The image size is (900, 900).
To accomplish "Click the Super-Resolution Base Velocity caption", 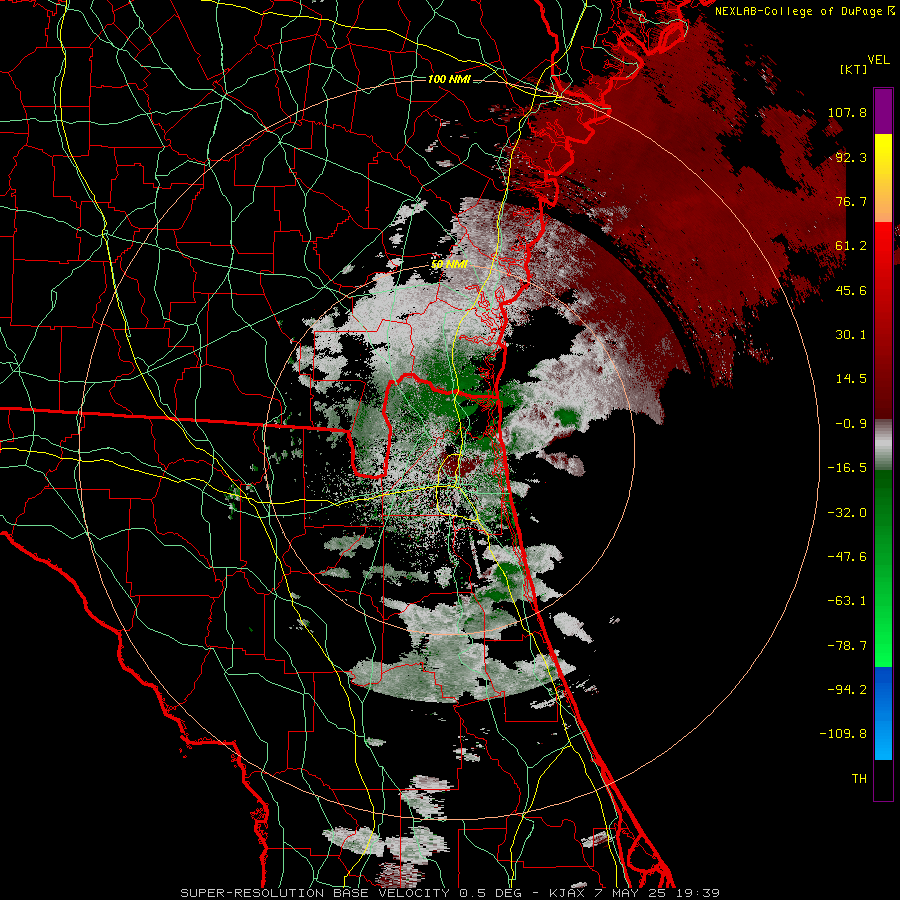I will coord(449,893).
